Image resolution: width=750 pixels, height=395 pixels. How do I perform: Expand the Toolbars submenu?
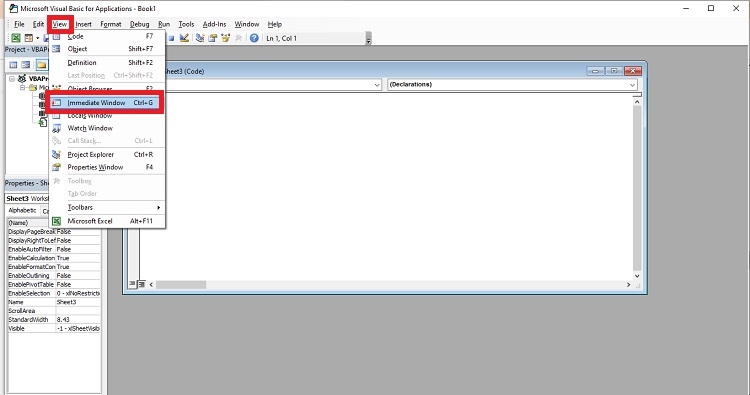(108, 208)
